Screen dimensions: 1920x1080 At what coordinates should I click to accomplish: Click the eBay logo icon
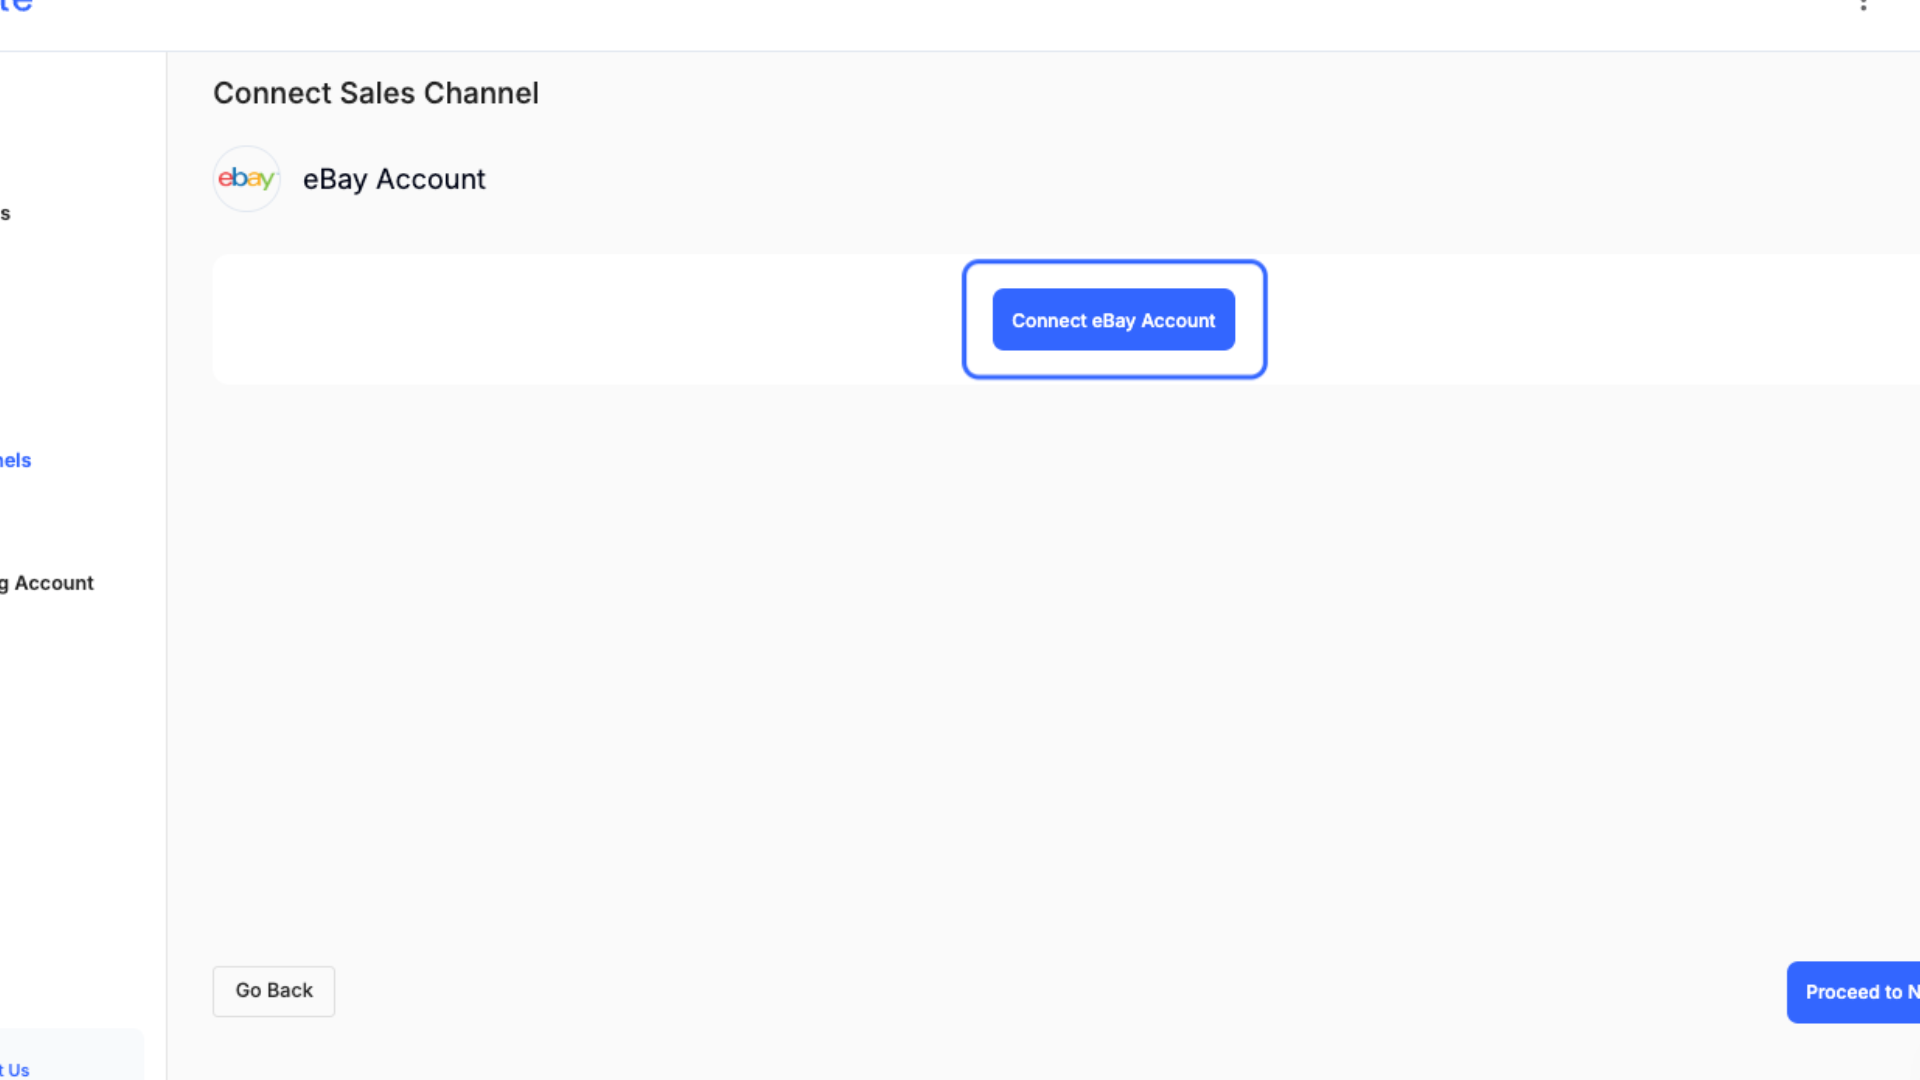[246, 179]
